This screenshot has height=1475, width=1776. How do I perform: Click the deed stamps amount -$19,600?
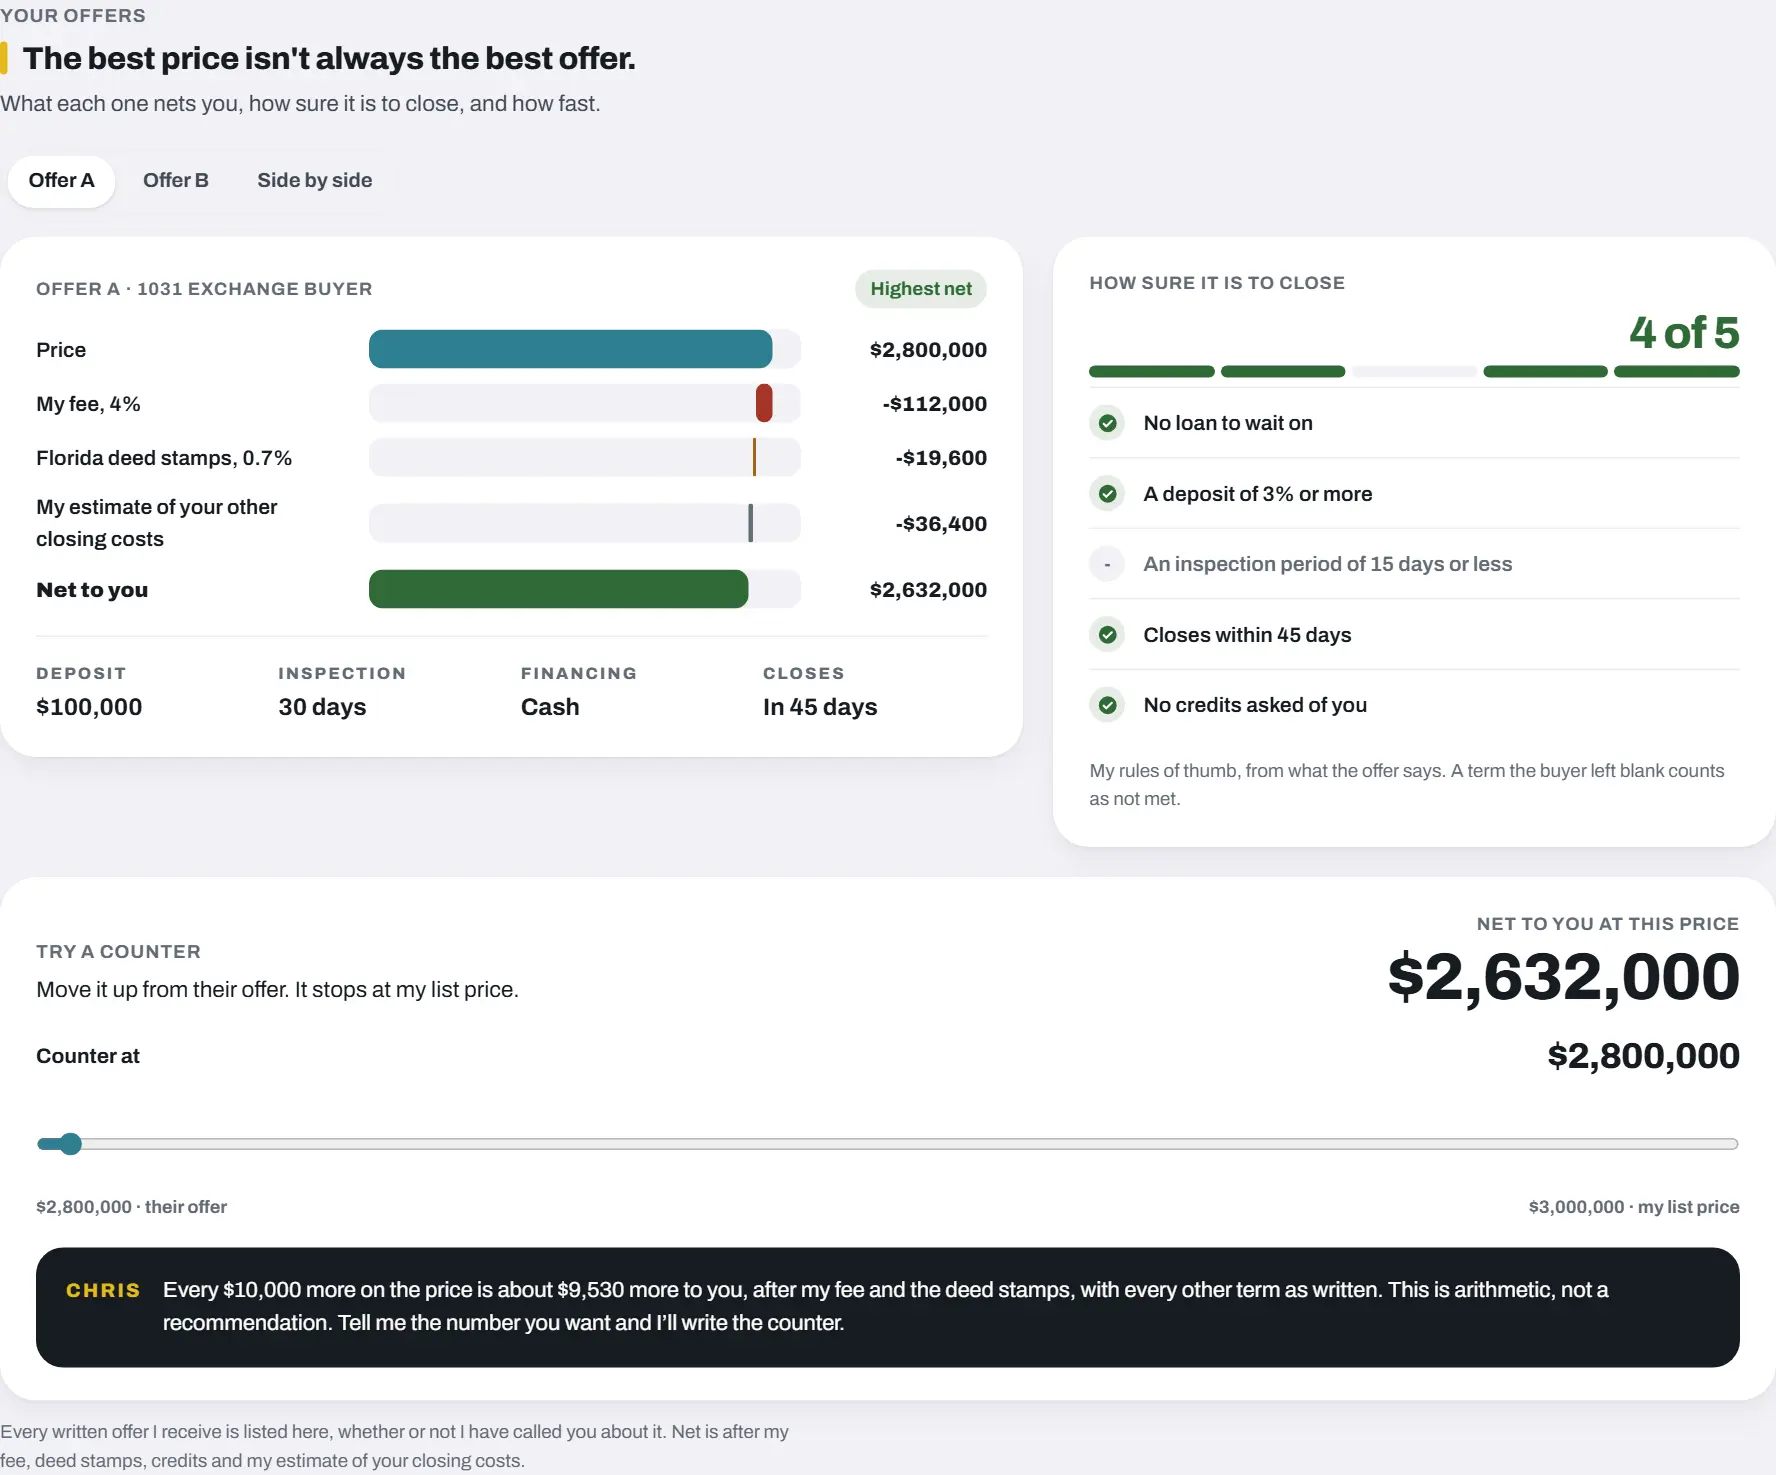pos(941,458)
